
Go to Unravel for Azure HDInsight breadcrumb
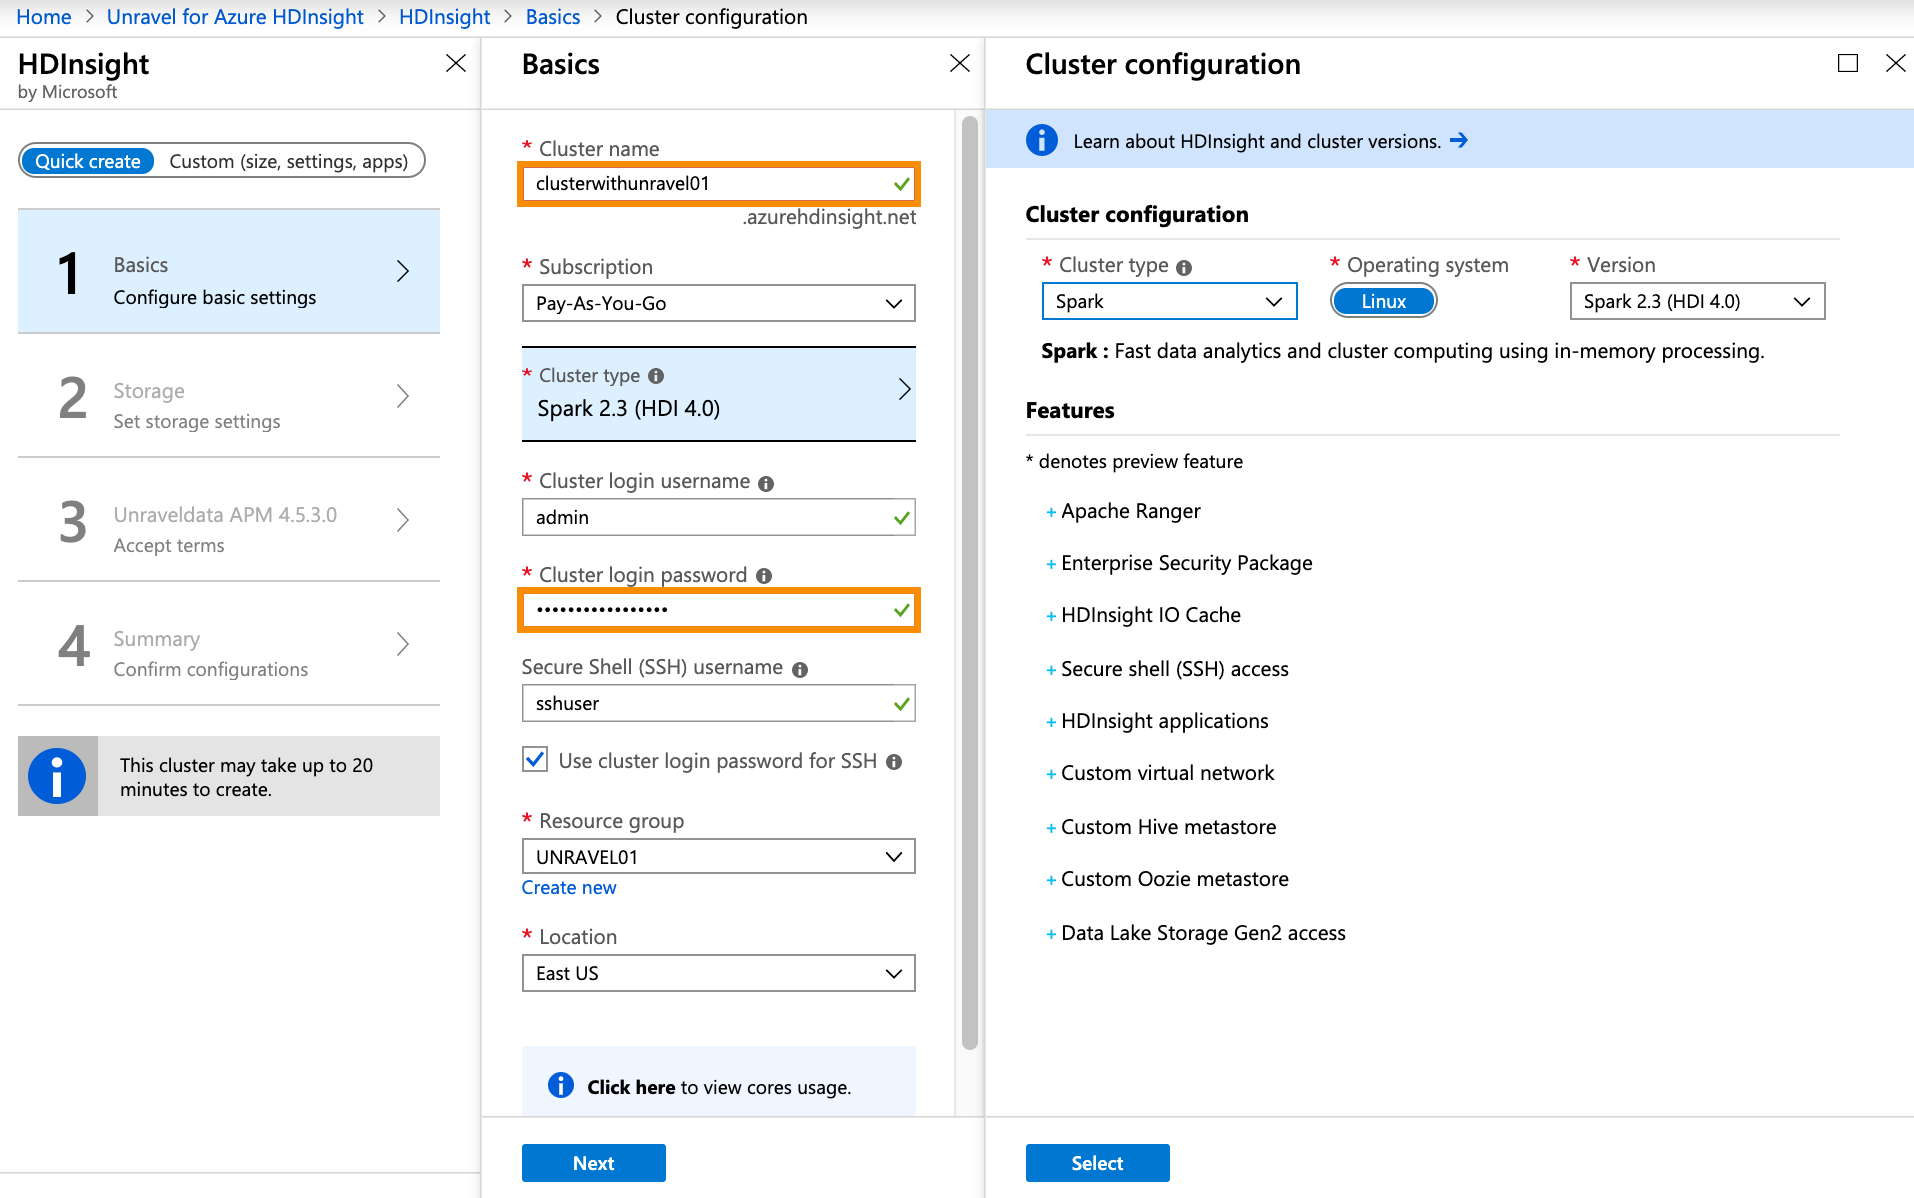click(235, 17)
